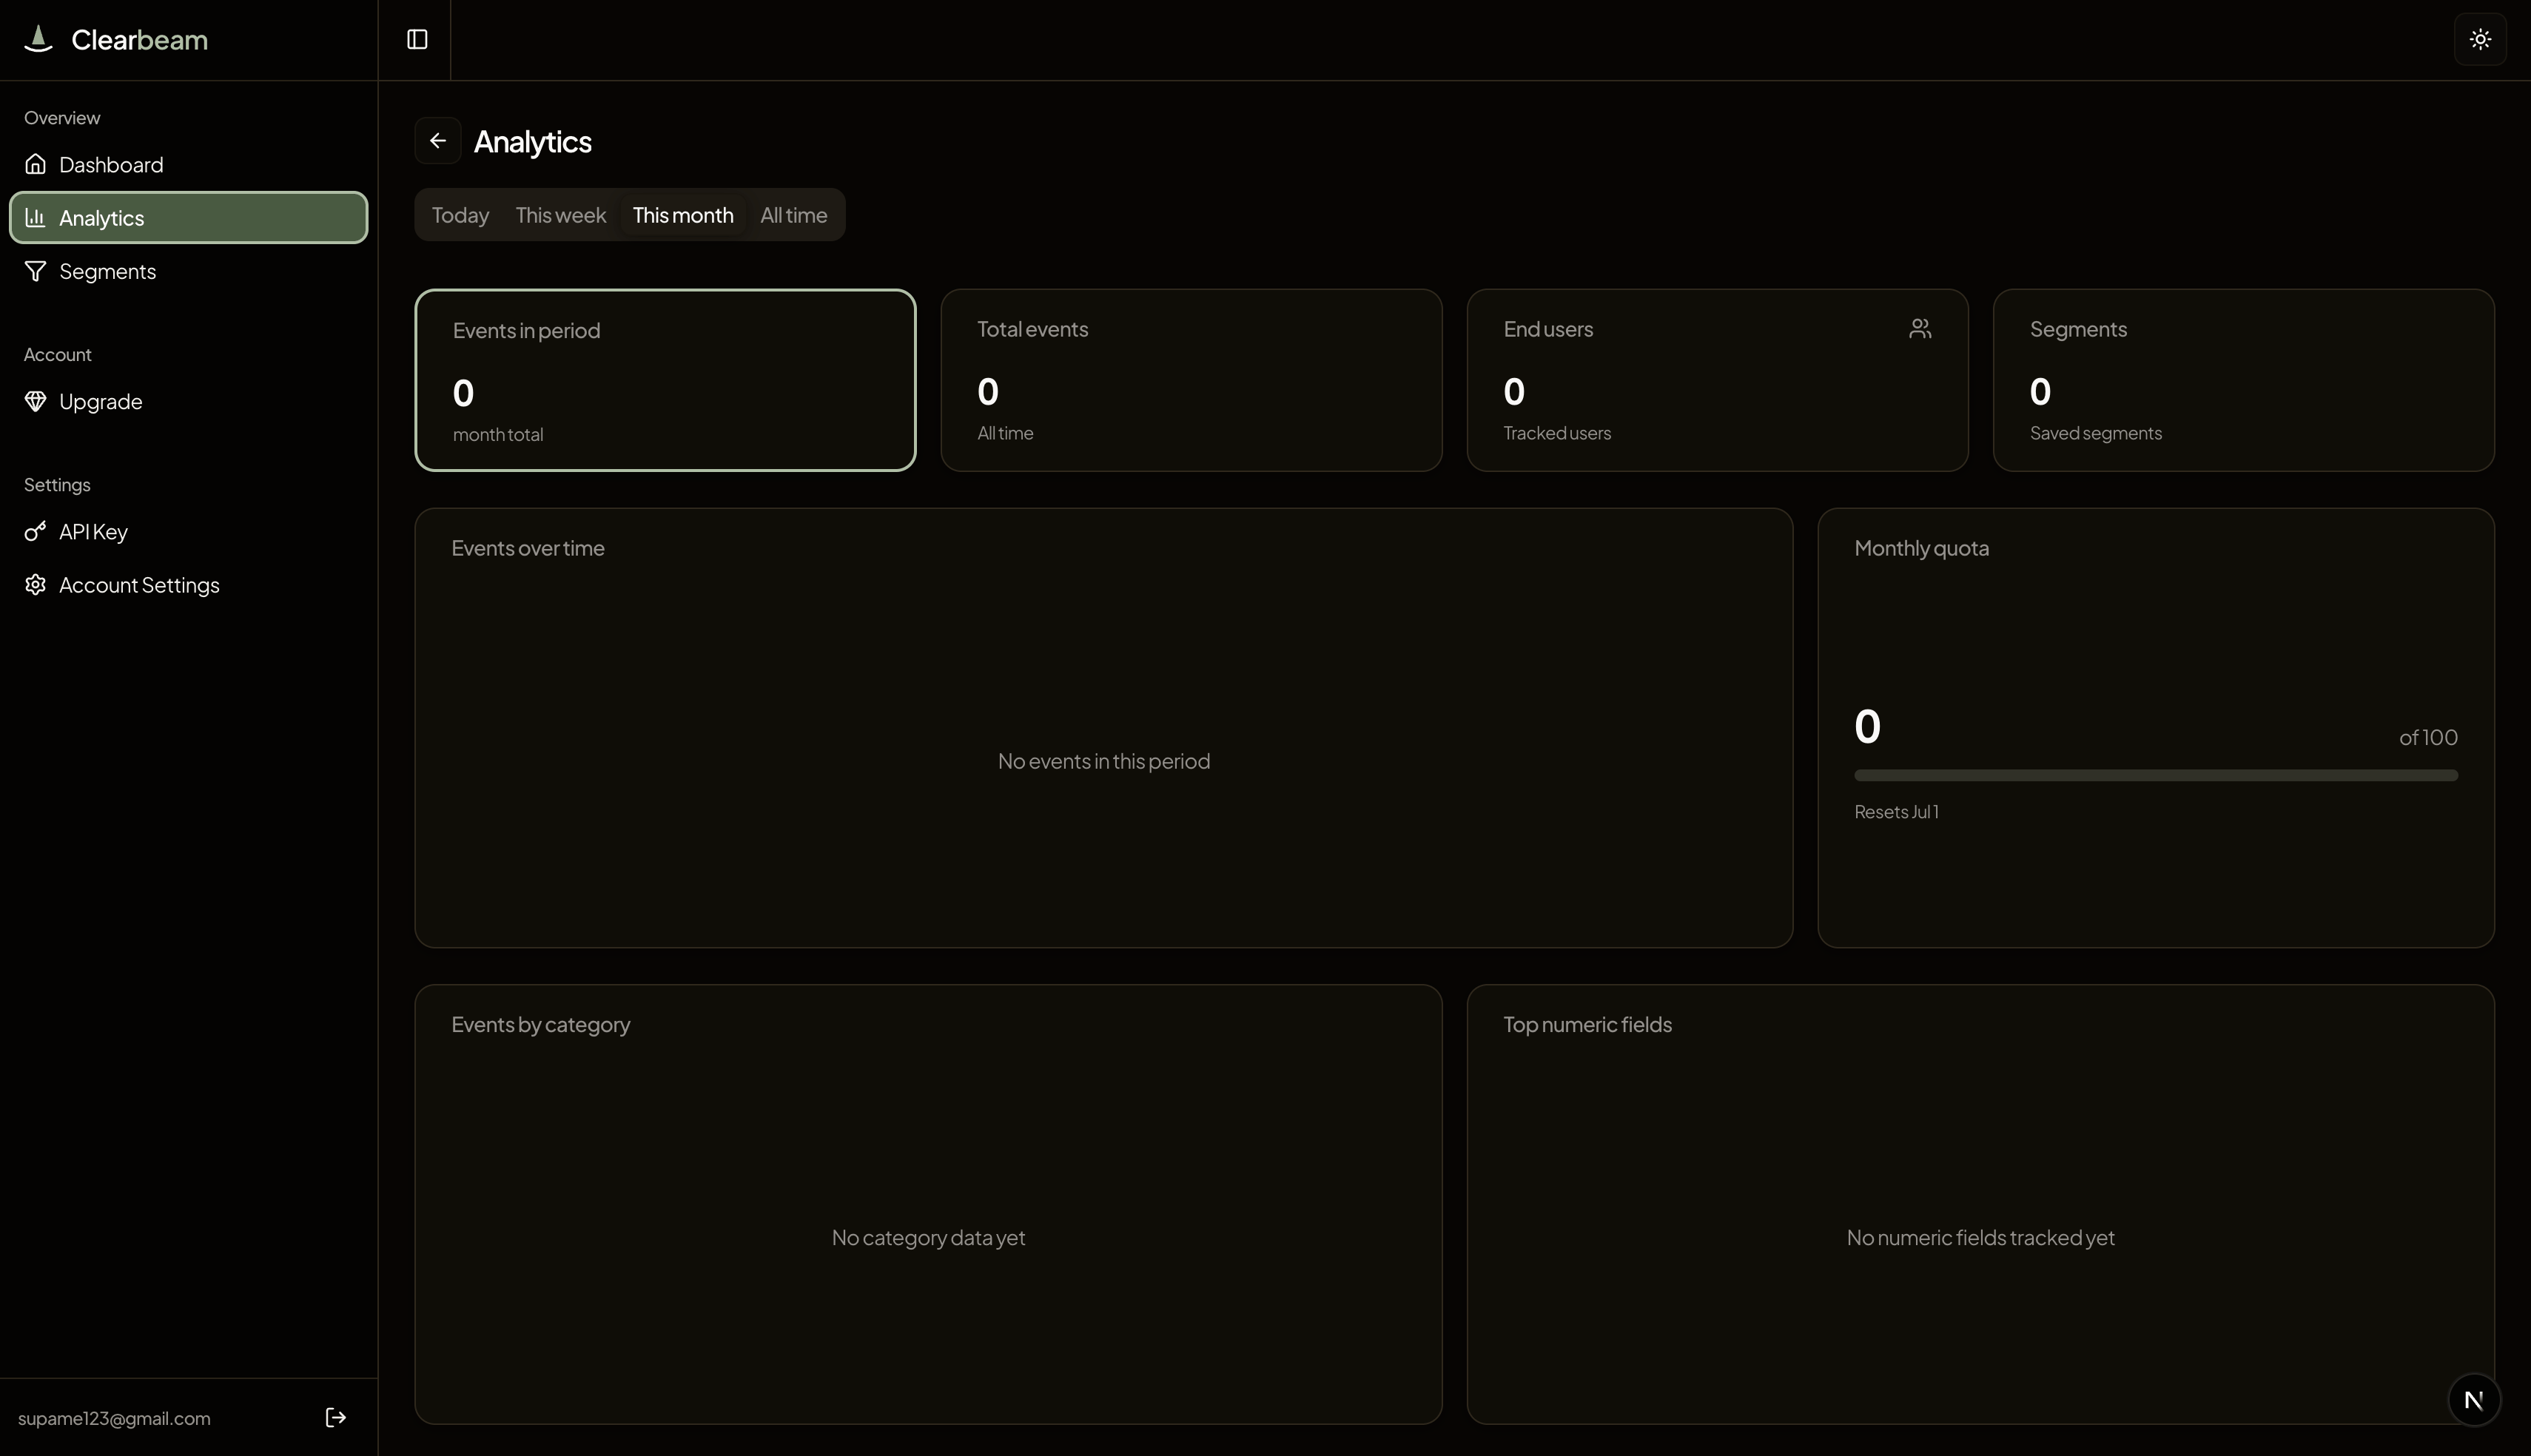2531x1456 pixels.
Task: Click 'No numeric fields tracked yet' message
Action: tap(1980, 1237)
